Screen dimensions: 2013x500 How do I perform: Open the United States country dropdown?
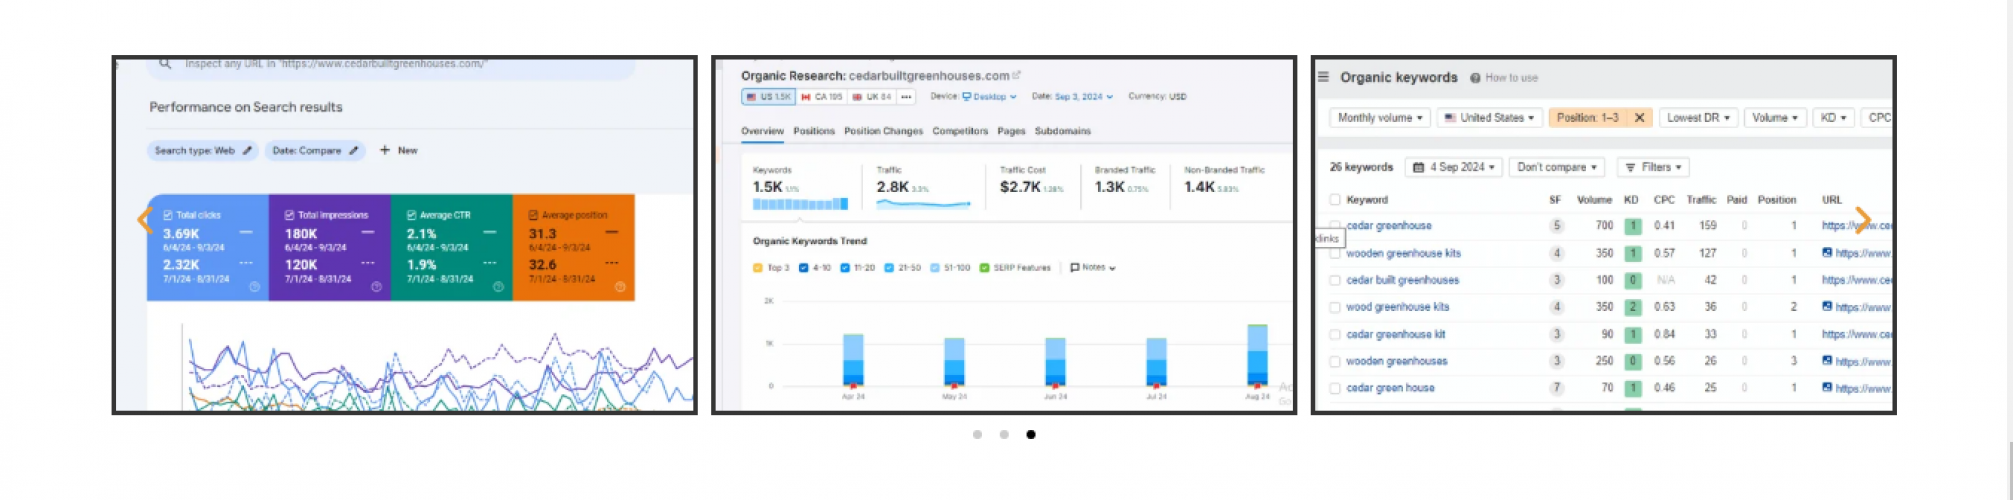(1490, 118)
